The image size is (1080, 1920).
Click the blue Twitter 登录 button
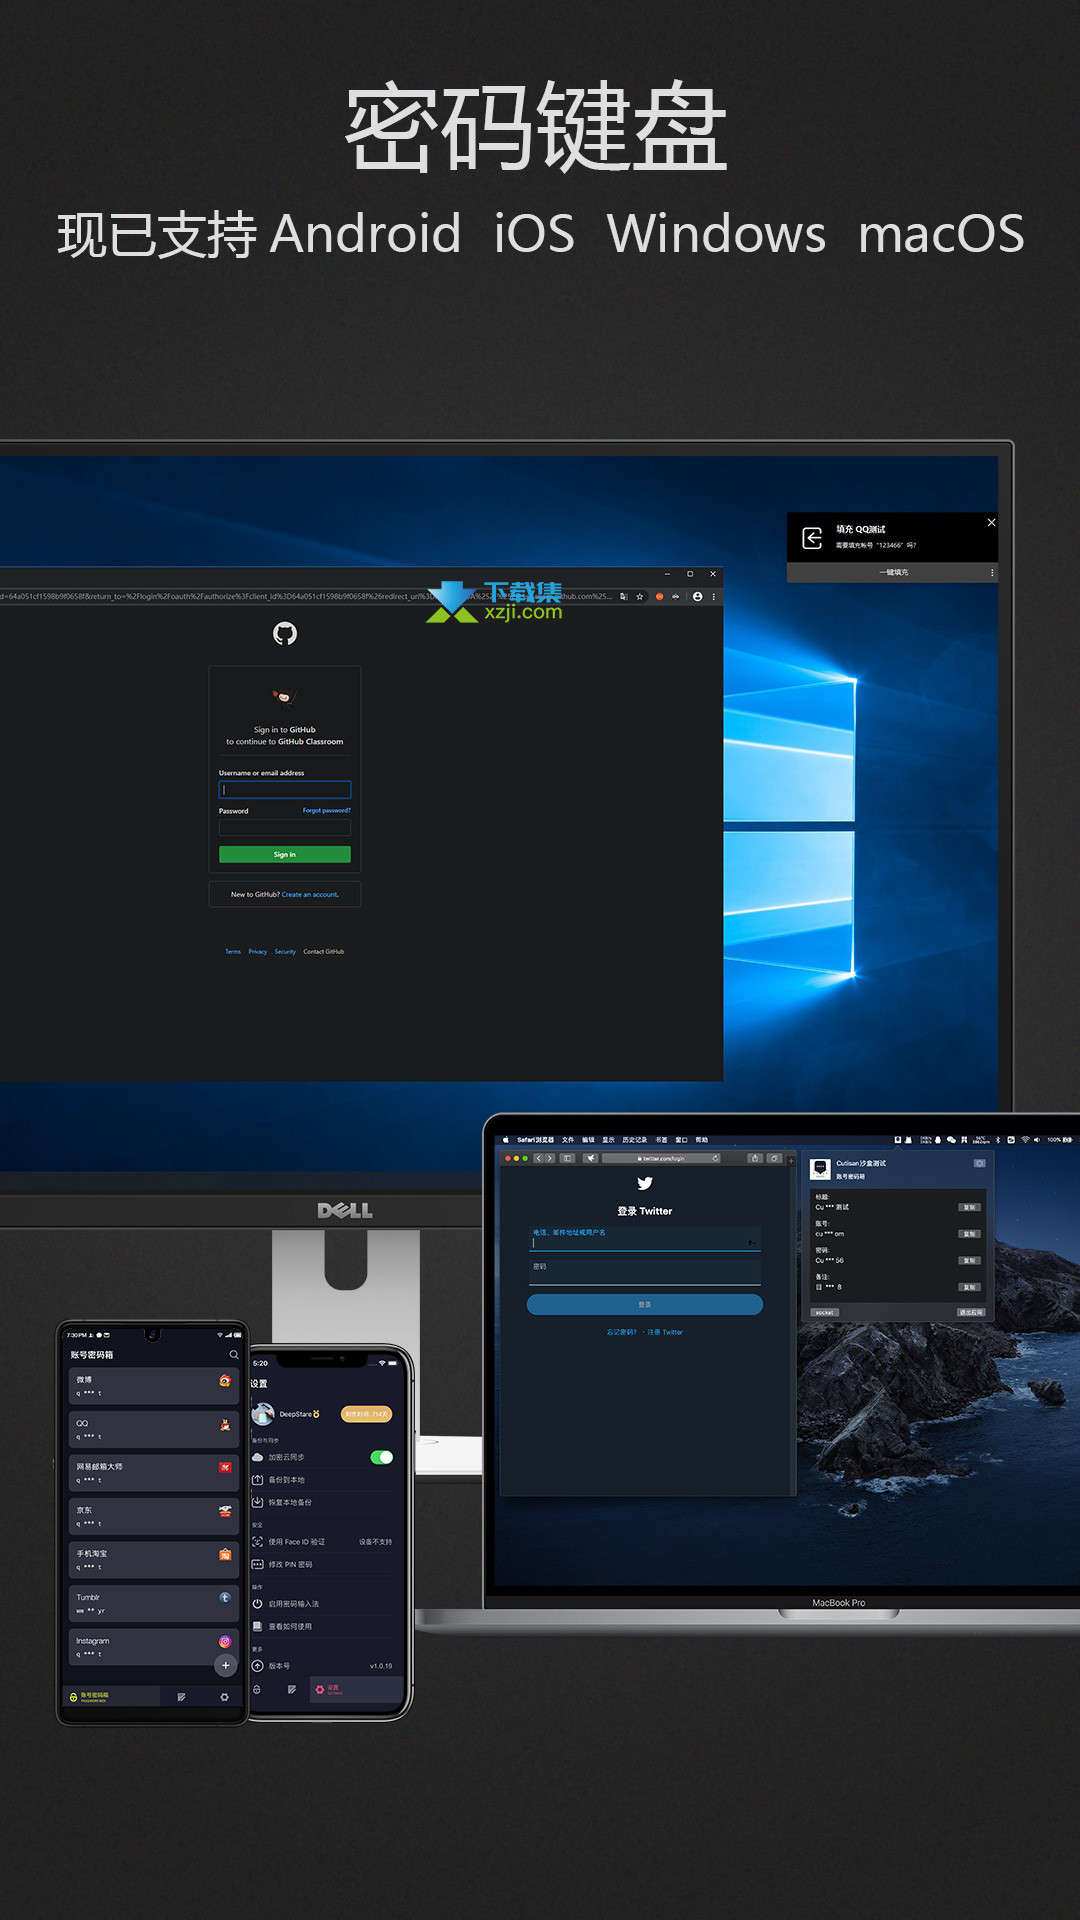[x=645, y=1304]
